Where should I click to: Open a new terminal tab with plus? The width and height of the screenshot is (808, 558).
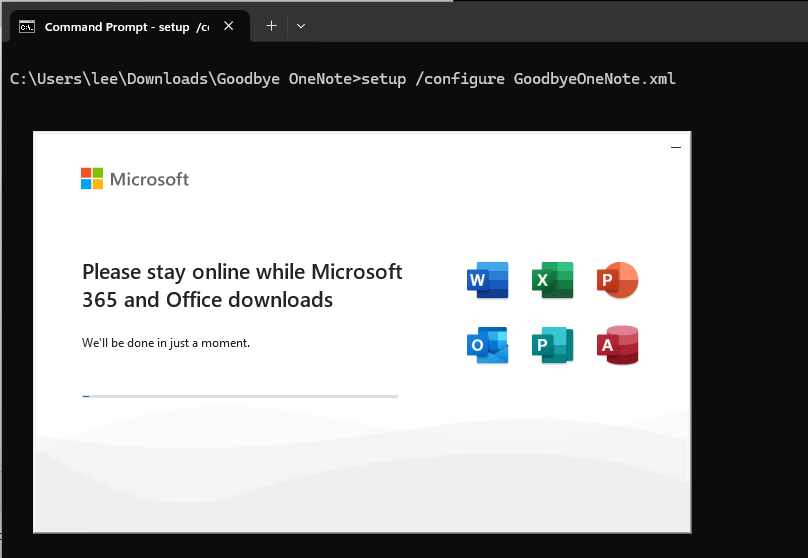pyautogui.click(x=271, y=26)
